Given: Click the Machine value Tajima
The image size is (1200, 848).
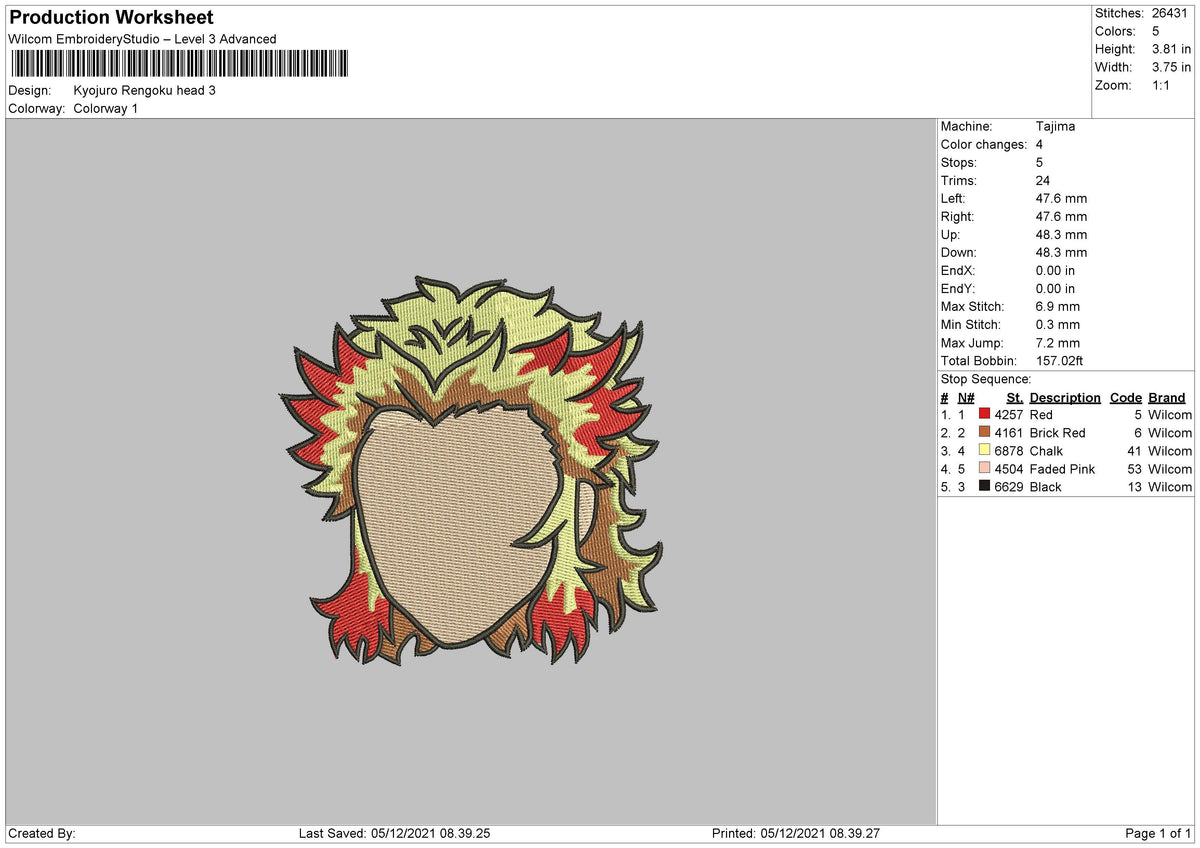Looking at the screenshot, I should coord(1056,126).
